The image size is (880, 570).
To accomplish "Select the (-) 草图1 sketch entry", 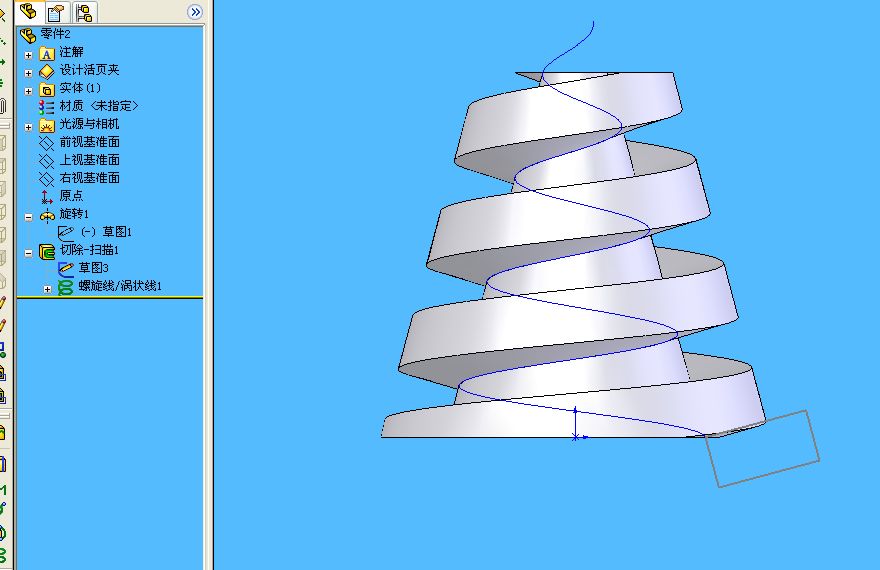I will coord(106,232).
